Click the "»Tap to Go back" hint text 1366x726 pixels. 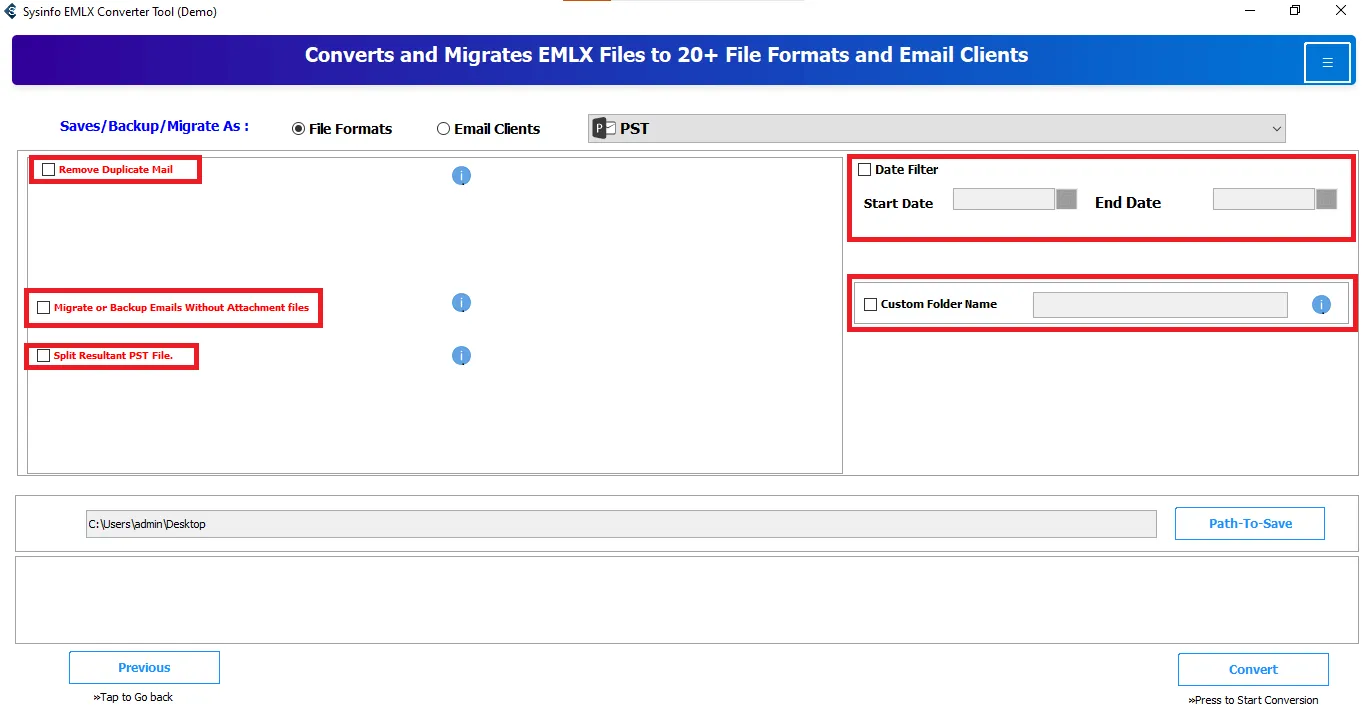click(x=133, y=697)
